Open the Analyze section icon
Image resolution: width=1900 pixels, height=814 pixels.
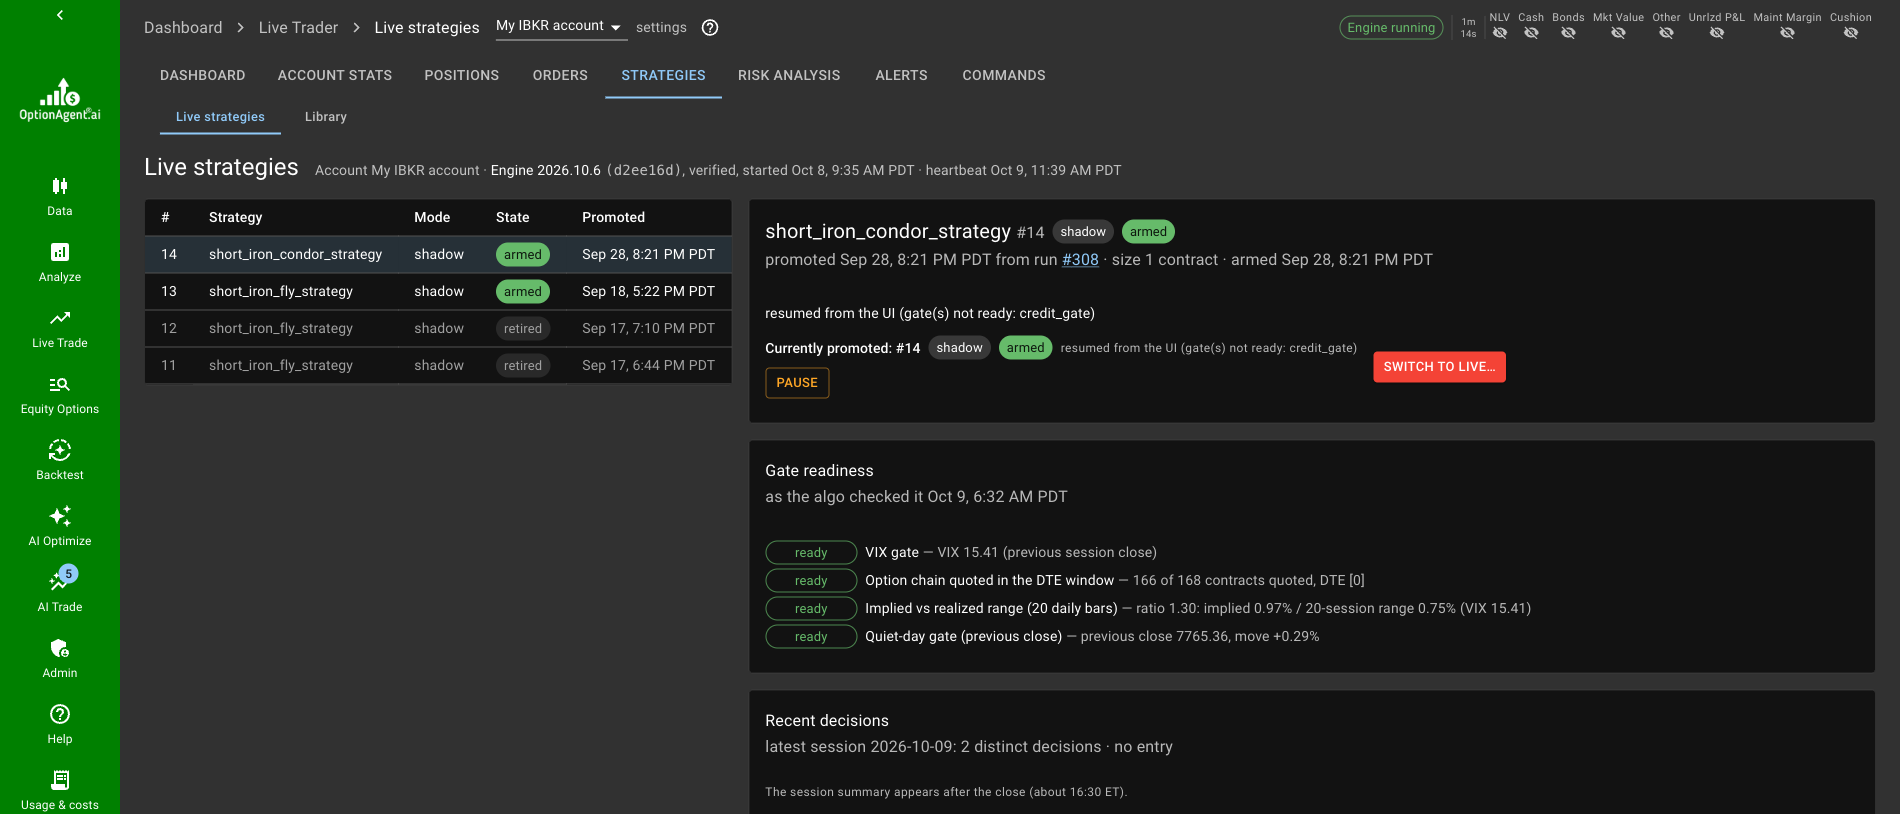coord(60,252)
